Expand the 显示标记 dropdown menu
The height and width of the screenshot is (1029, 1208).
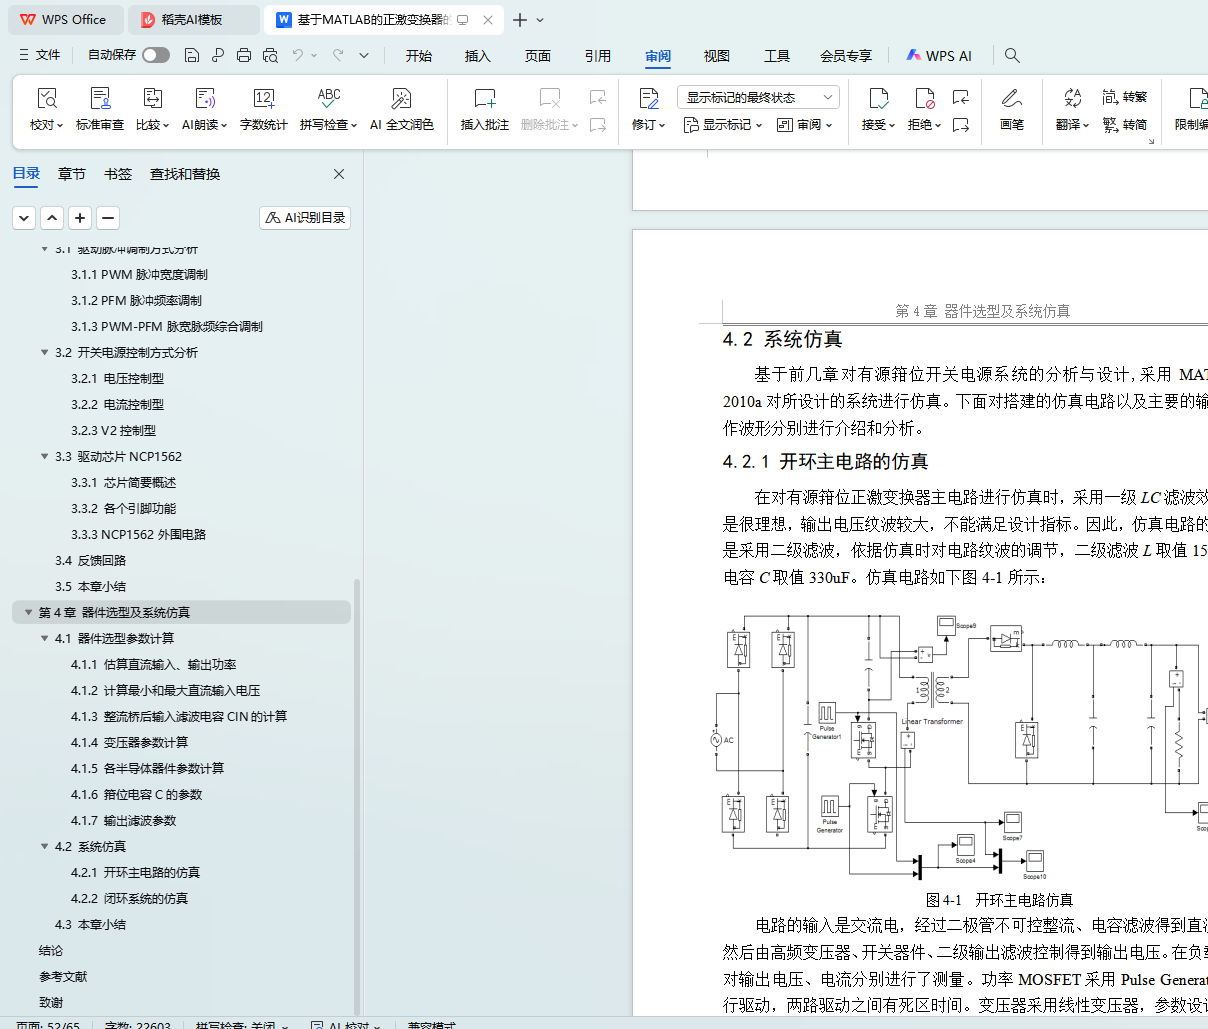coord(723,125)
